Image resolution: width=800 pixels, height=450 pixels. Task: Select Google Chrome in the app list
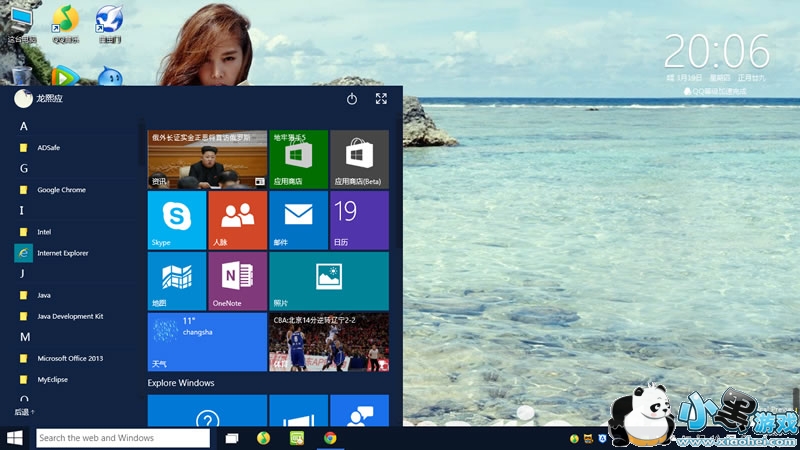(61, 190)
